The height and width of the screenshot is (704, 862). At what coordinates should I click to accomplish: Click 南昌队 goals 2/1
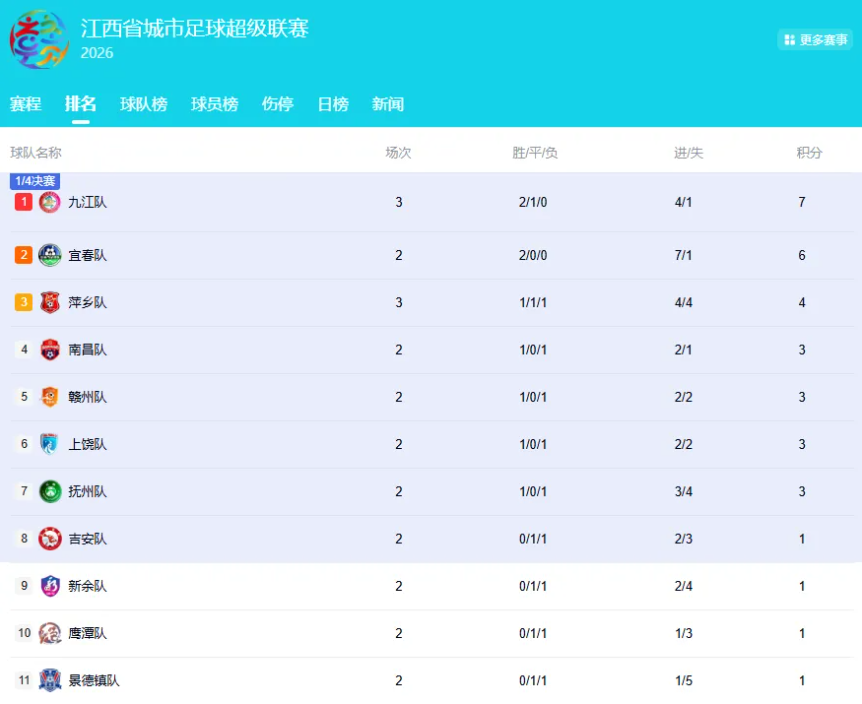683,350
